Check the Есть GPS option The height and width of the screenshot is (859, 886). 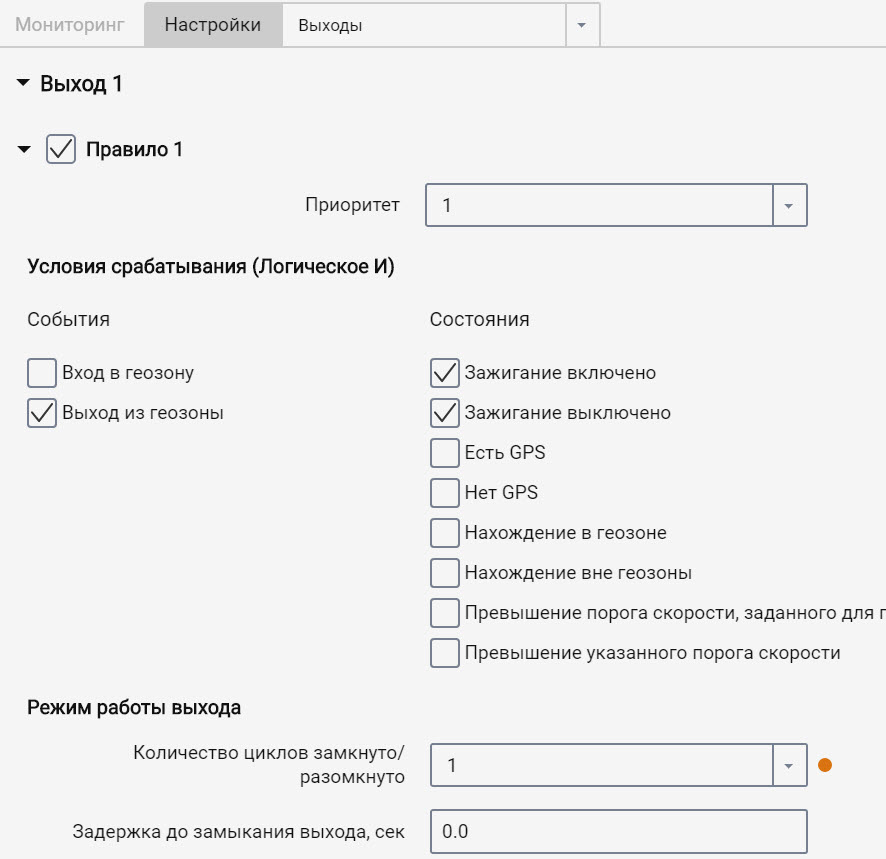pyautogui.click(x=445, y=453)
